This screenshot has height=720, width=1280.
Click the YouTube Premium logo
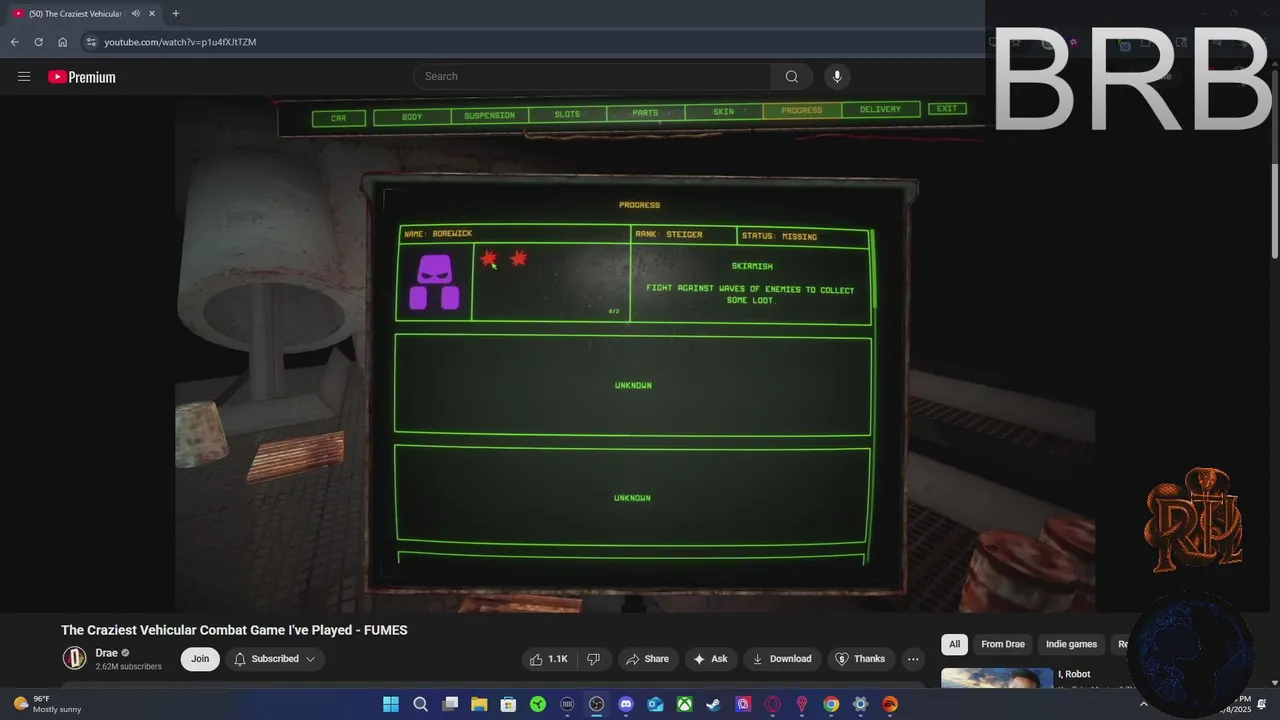point(82,77)
